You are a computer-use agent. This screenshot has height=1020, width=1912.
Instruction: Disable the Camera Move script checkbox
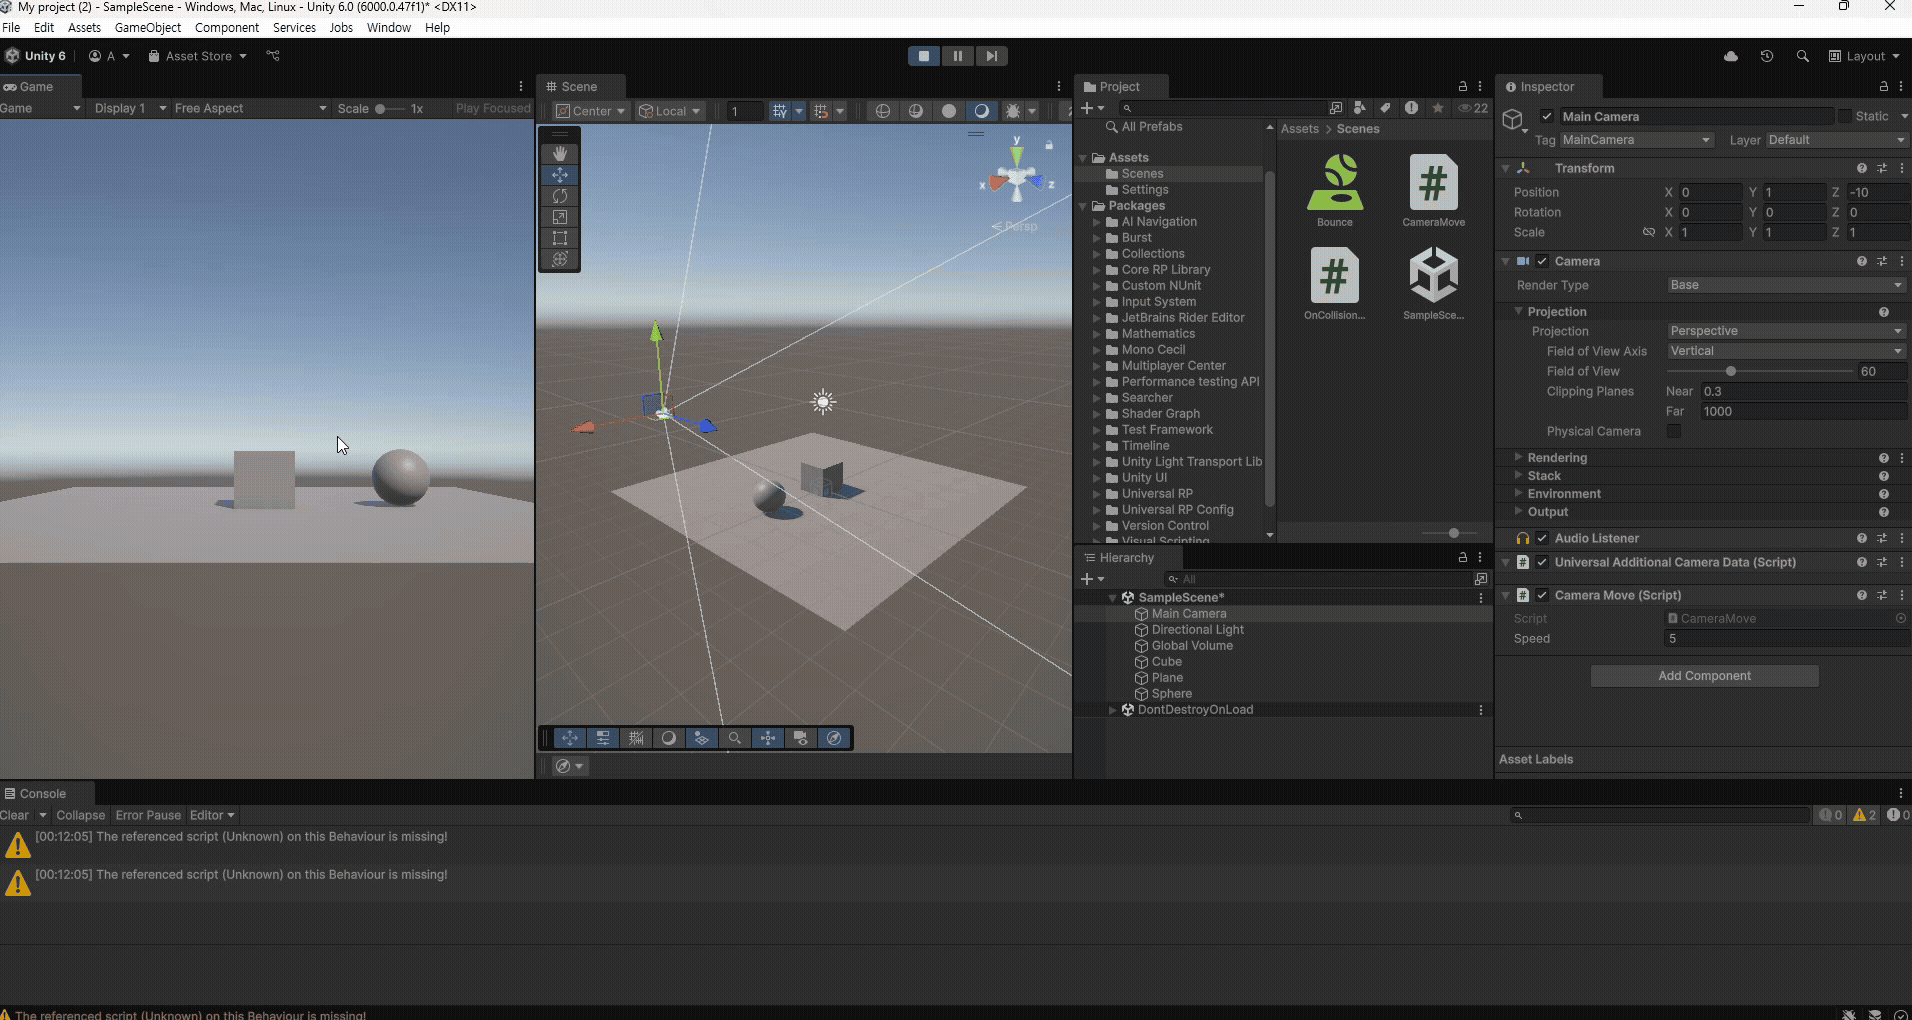pos(1542,595)
